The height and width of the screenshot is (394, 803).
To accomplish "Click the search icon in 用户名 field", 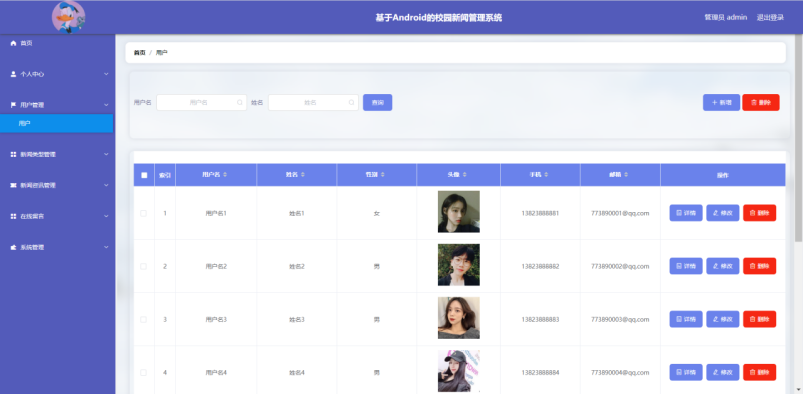I will [x=240, y=102].
